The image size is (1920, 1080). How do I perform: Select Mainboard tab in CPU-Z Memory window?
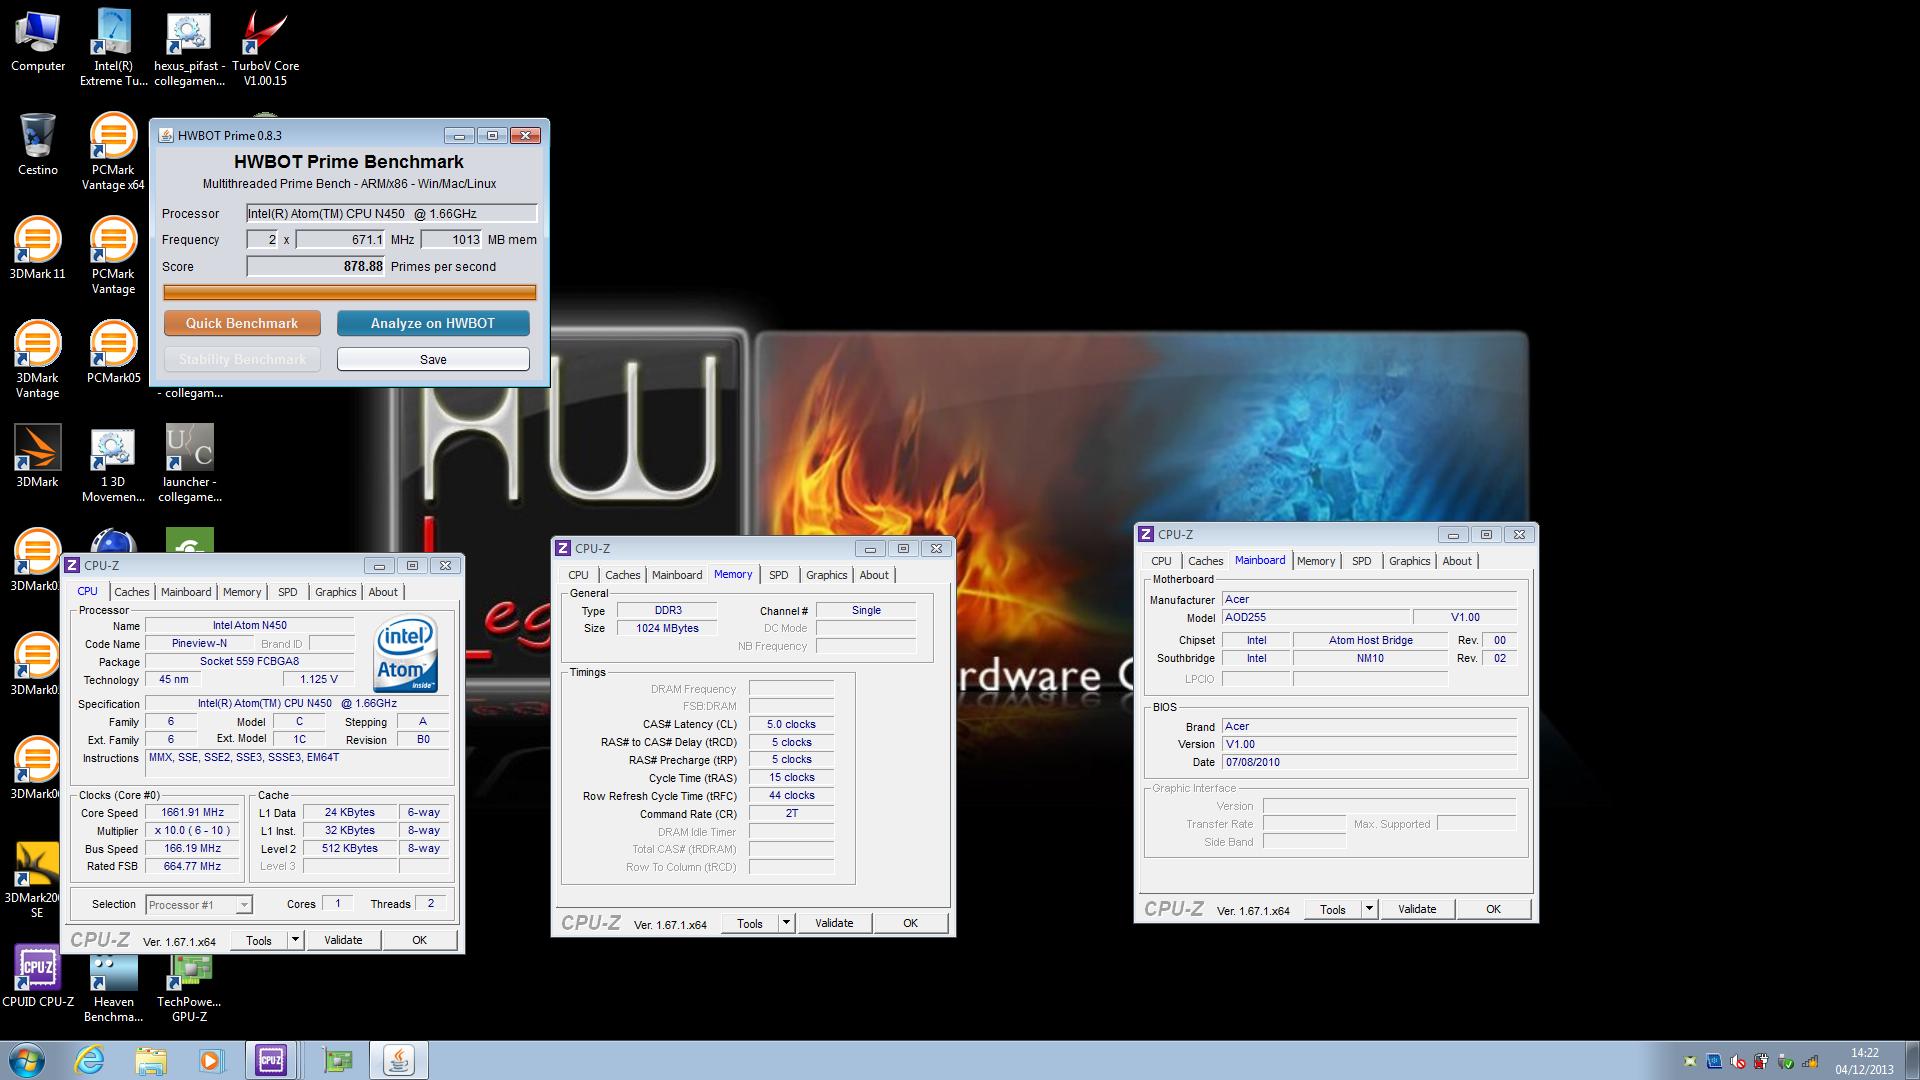coord(677,575)
